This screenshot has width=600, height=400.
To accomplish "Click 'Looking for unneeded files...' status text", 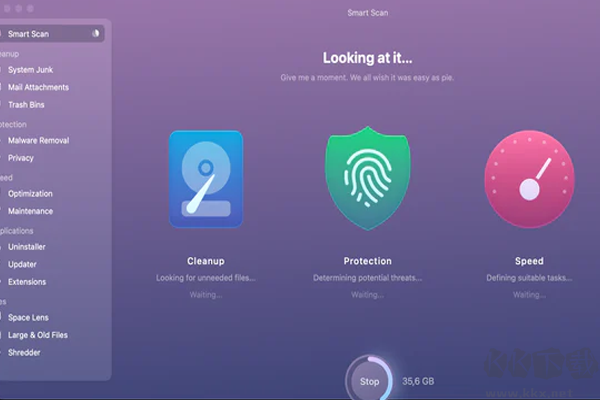I will click(x=206, y=278).
